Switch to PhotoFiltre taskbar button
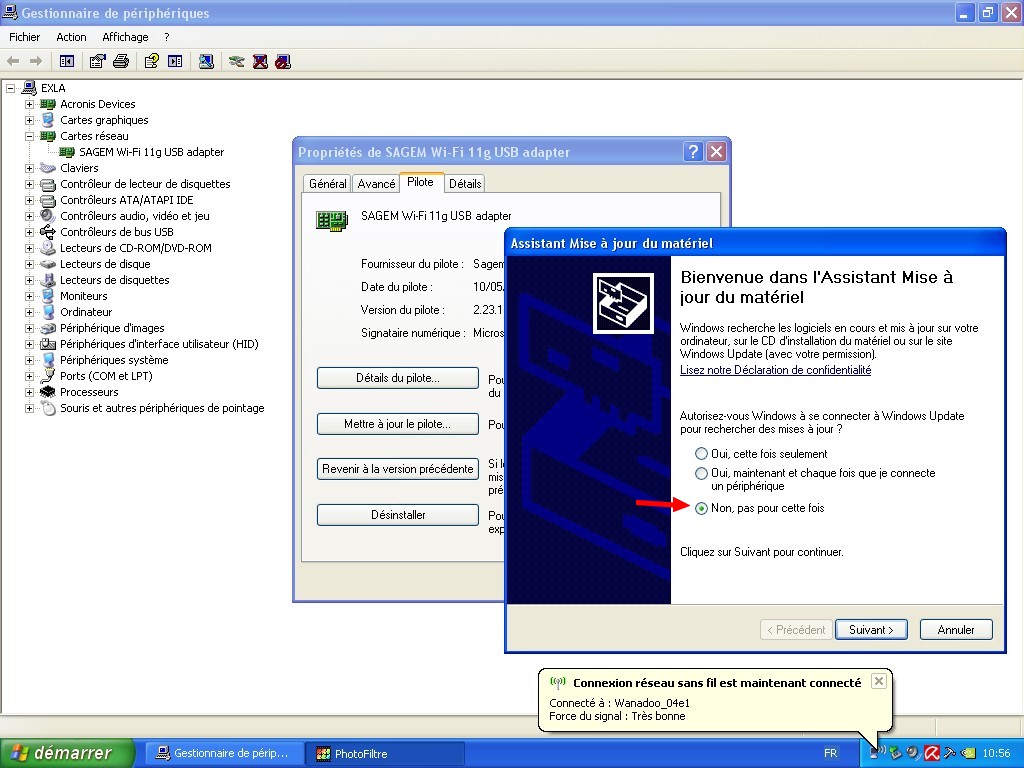The image size is (1024, 768). 387,753
